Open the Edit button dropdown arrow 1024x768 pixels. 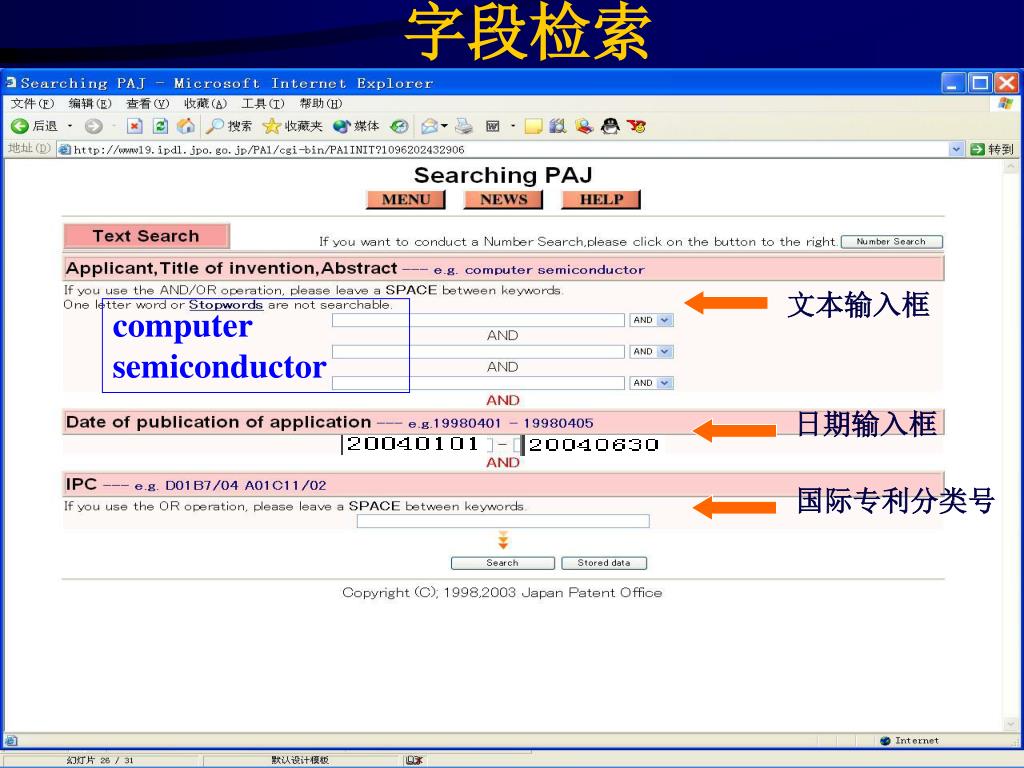[x=513, y=126]
